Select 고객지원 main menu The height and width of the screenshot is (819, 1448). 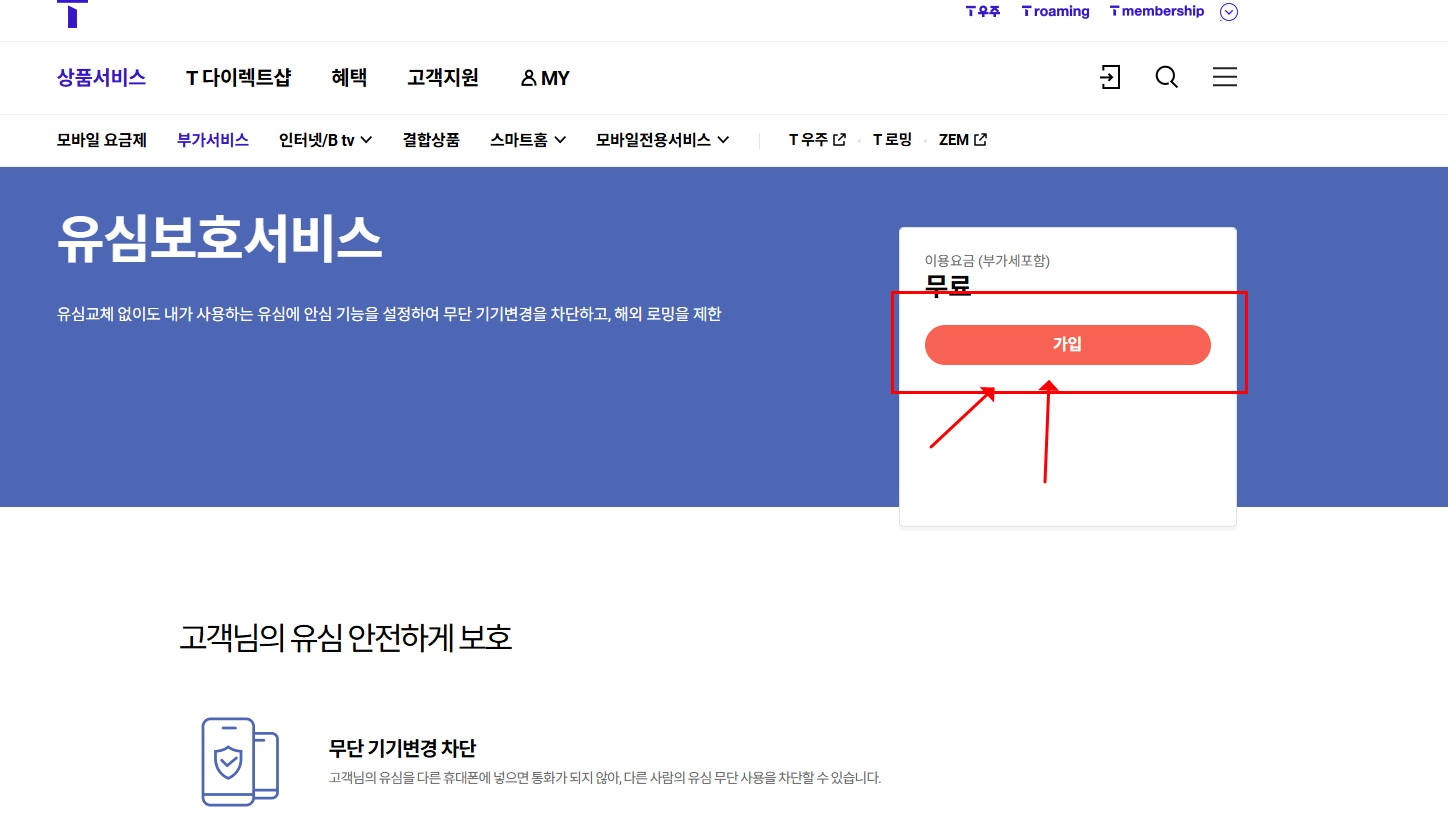click(443, 78)
